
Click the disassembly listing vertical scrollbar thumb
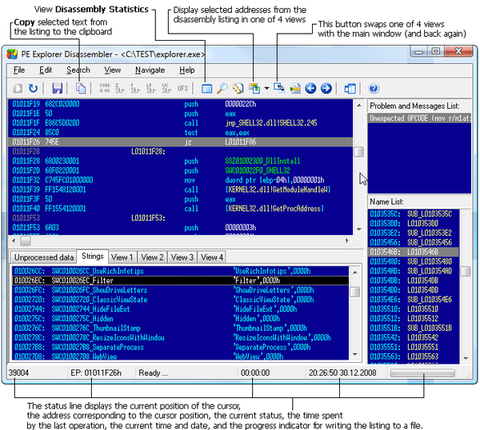(359, 152)
